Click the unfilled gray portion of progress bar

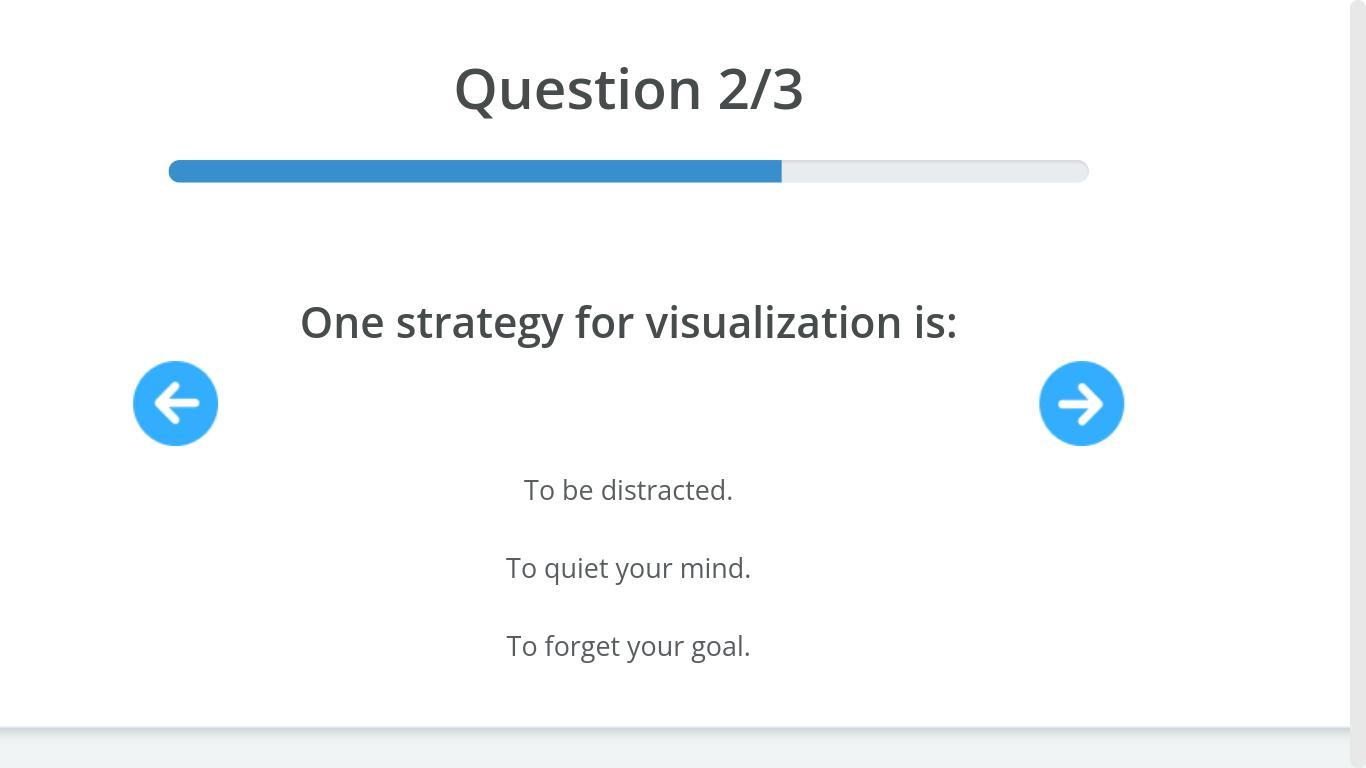(935, 171)
